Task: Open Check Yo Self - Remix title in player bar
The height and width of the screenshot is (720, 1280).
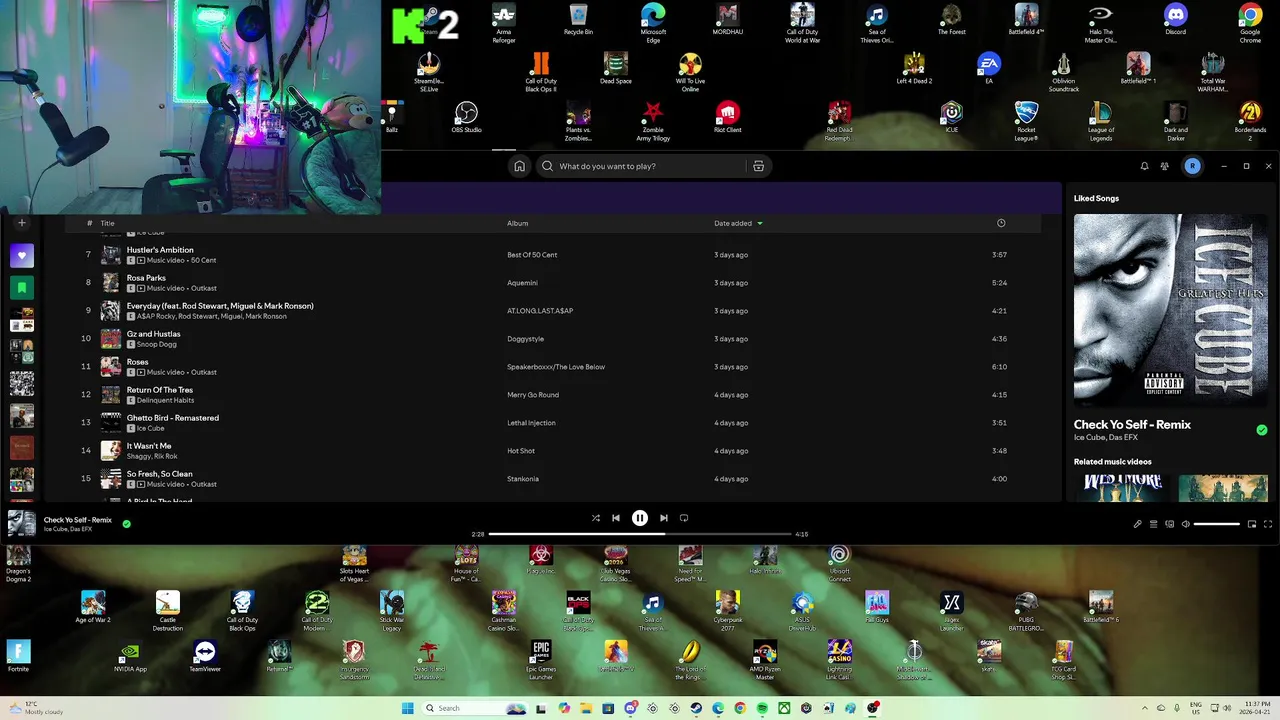Action: pos(78,520)
